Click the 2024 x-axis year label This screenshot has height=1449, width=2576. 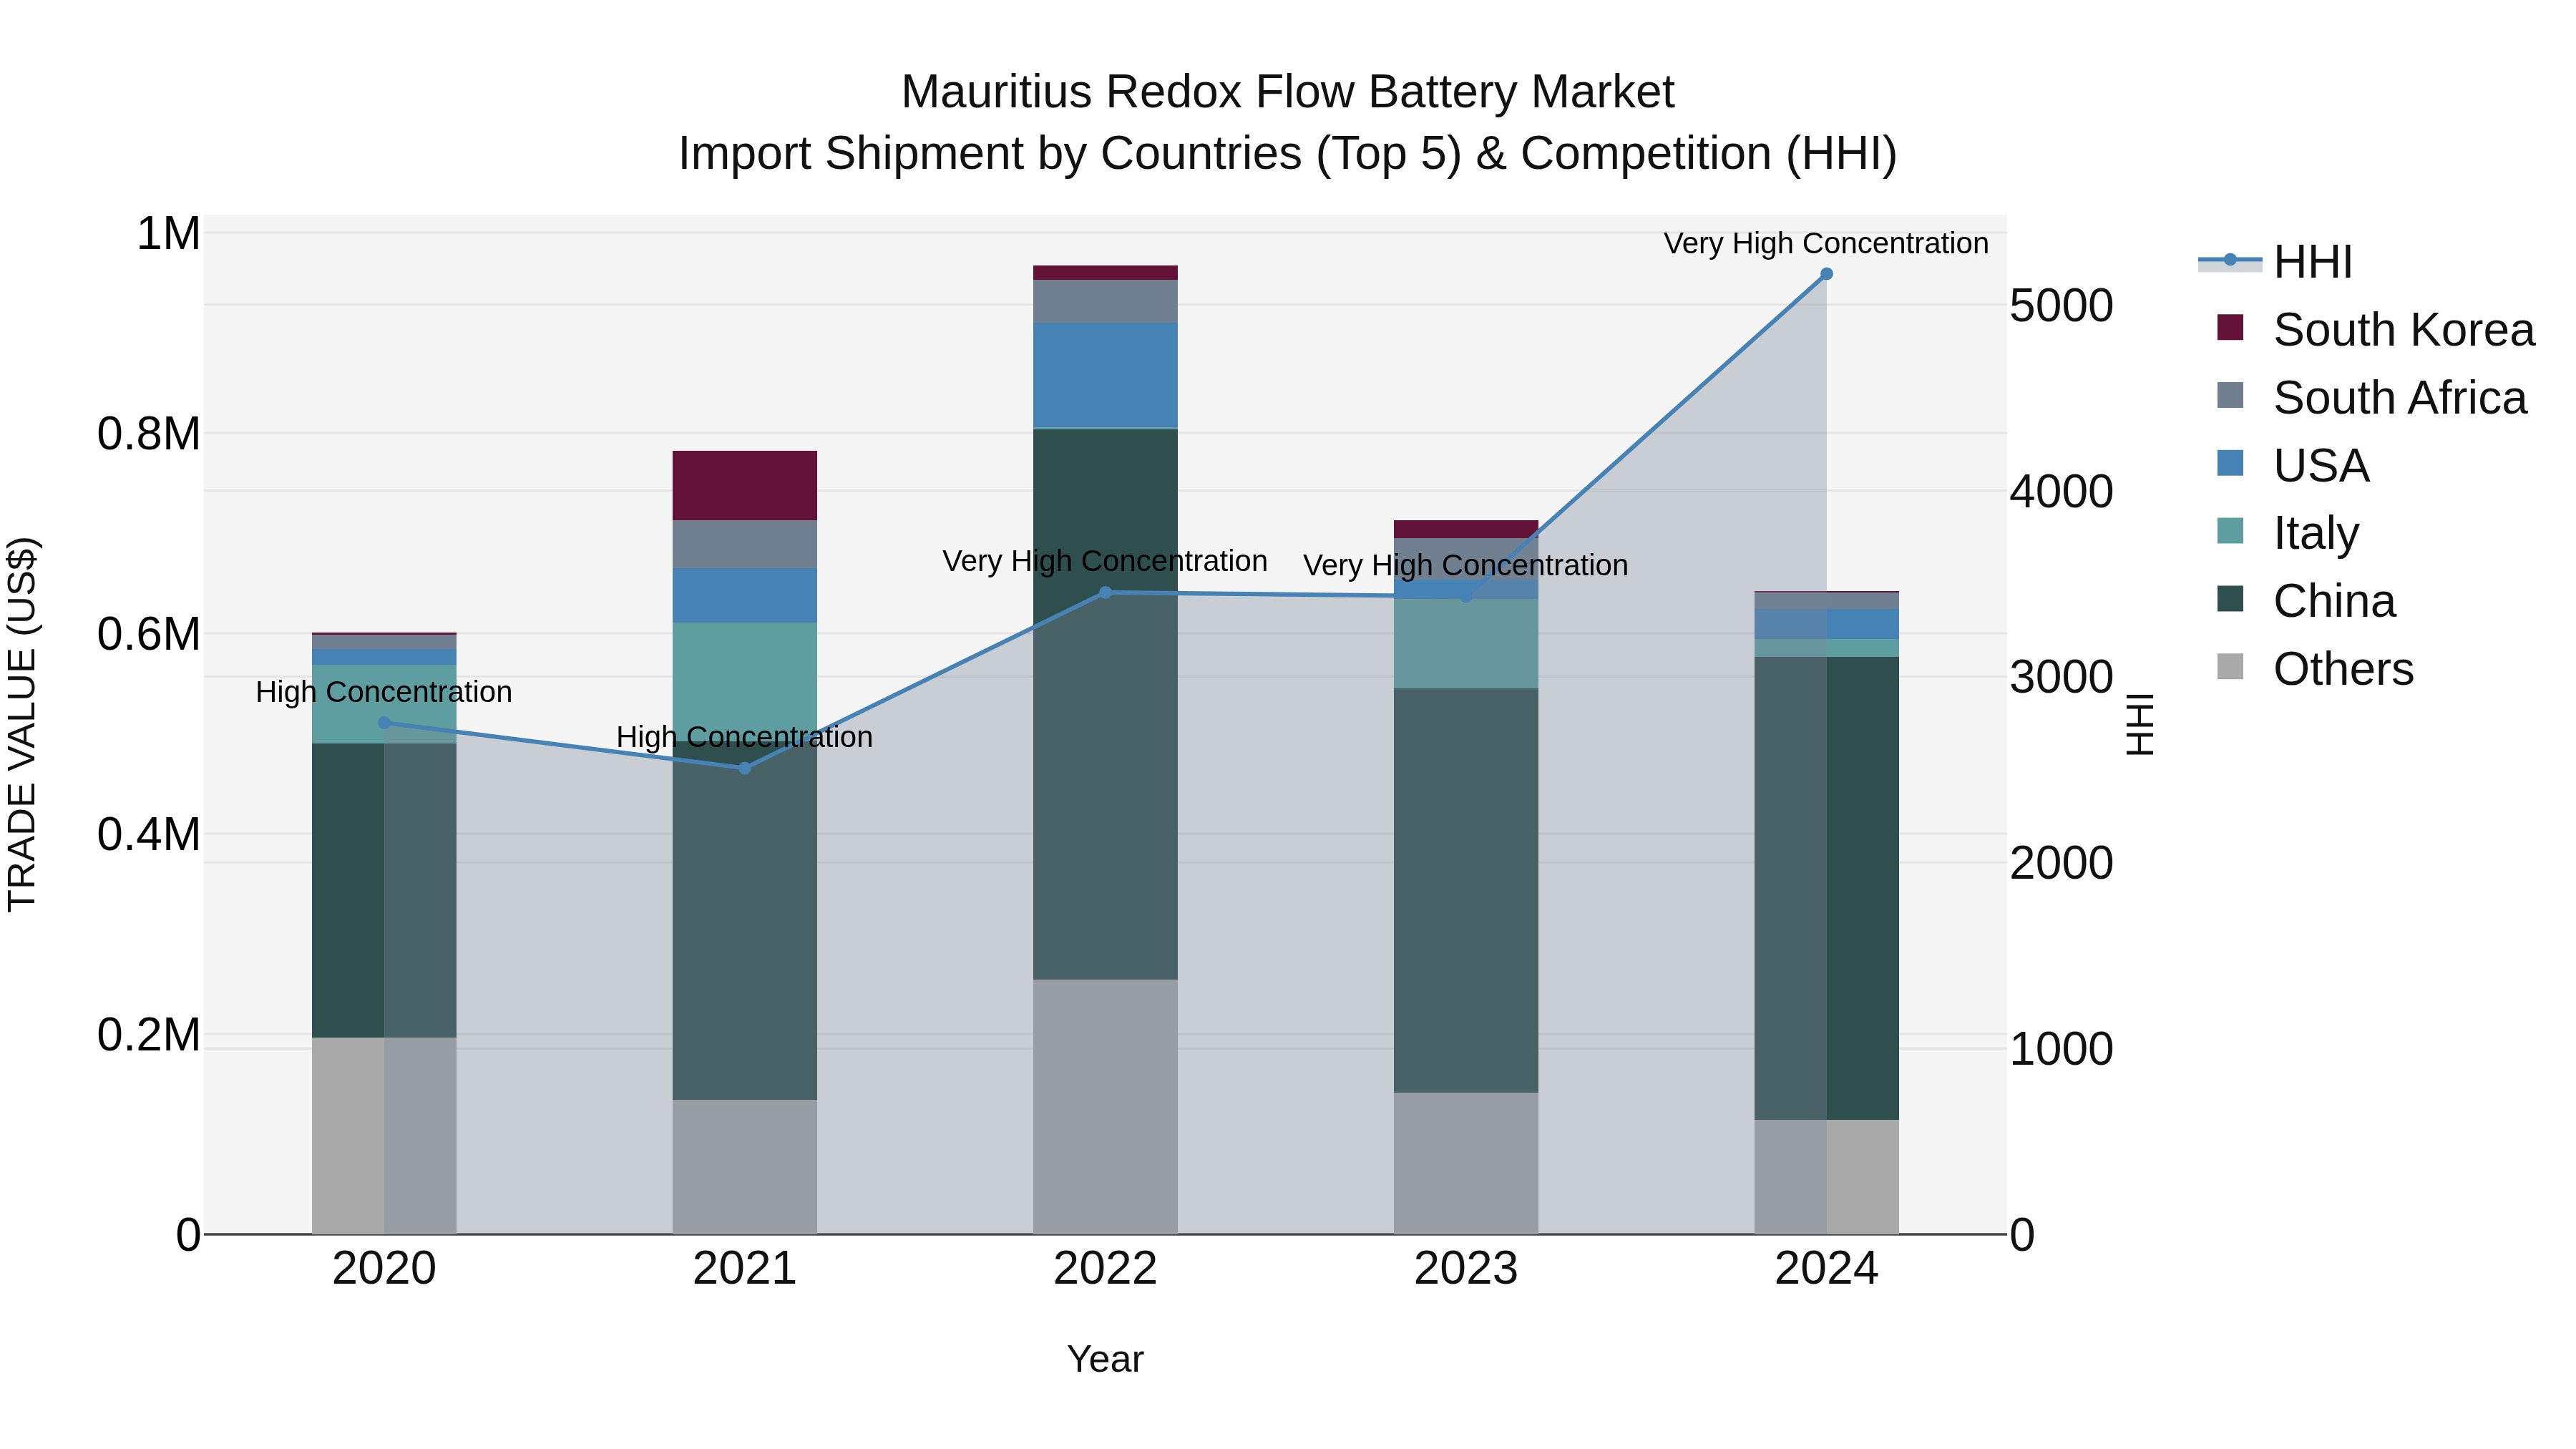pyautogui.click(x=1826, y=1269)
